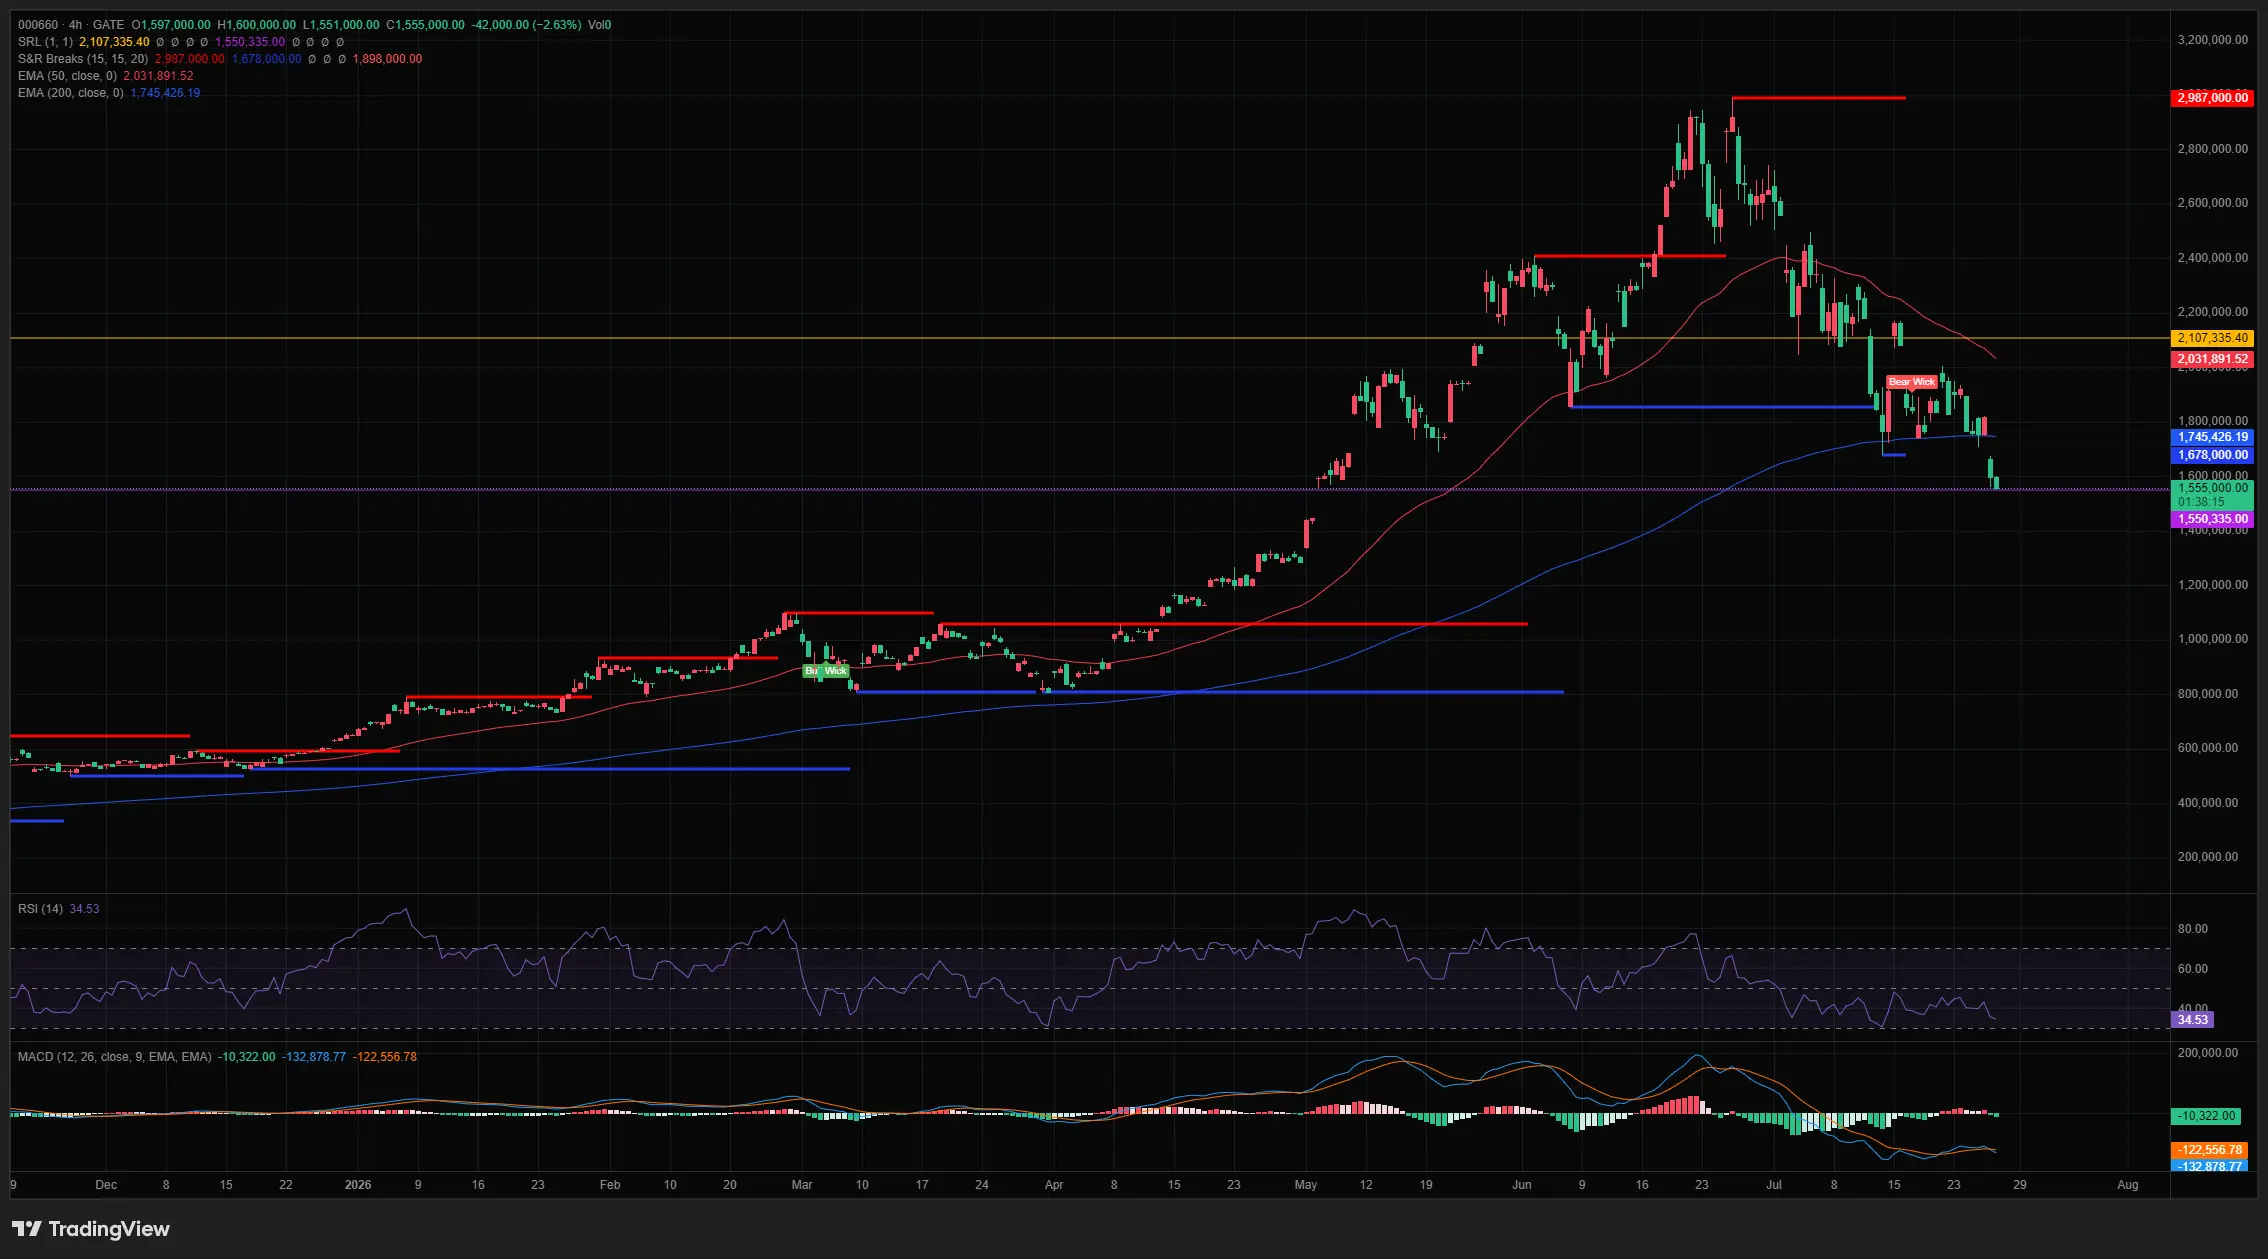Select the RSI (14) pane legend
Screen dimensions: 2268x1259
click(40, 909)
